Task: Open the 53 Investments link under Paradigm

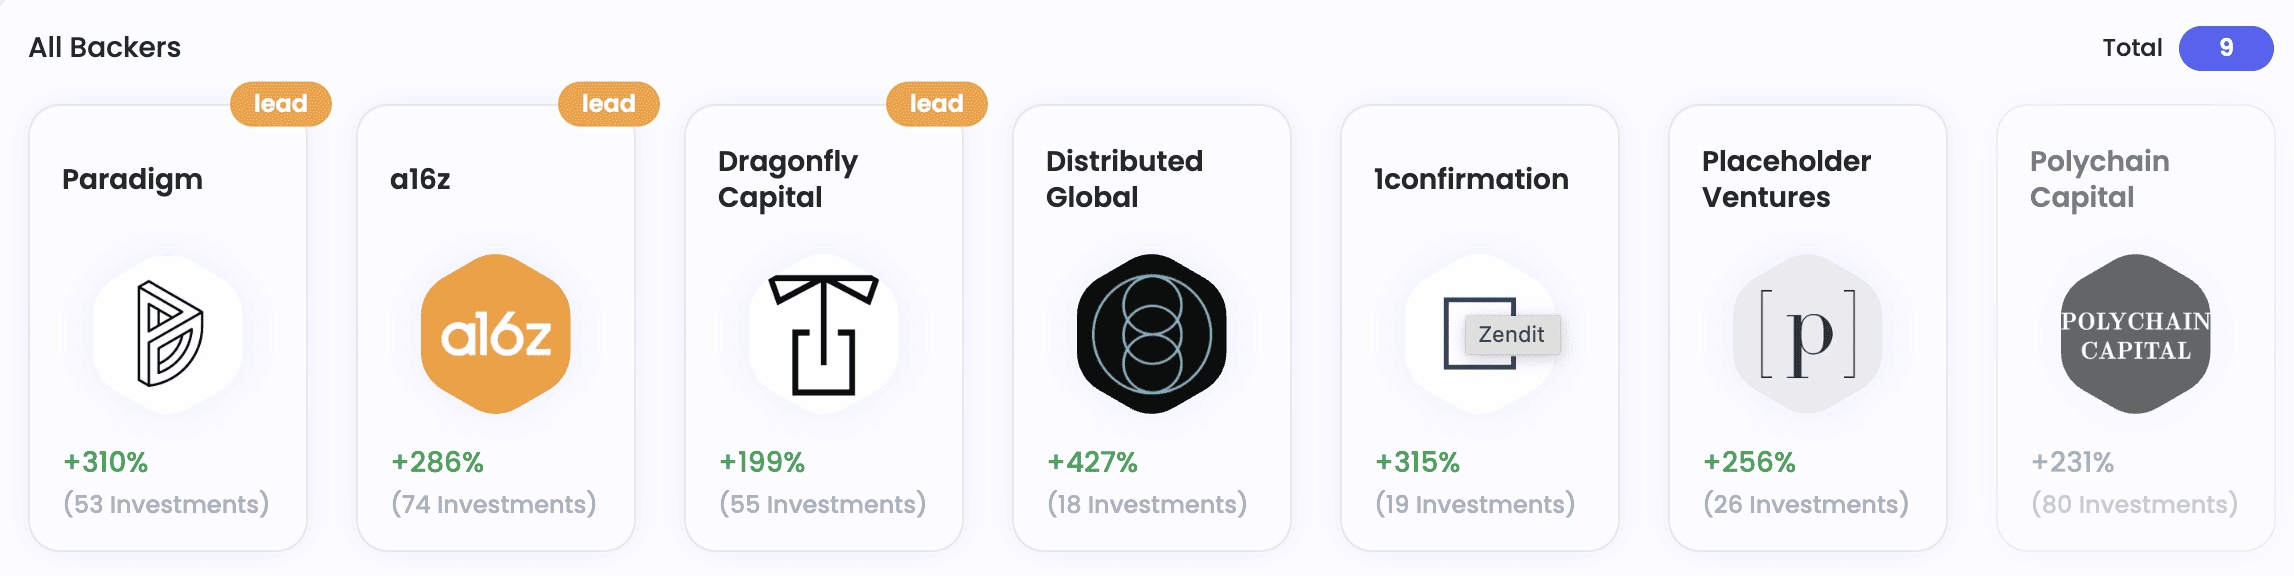Action: click(167, 503)
